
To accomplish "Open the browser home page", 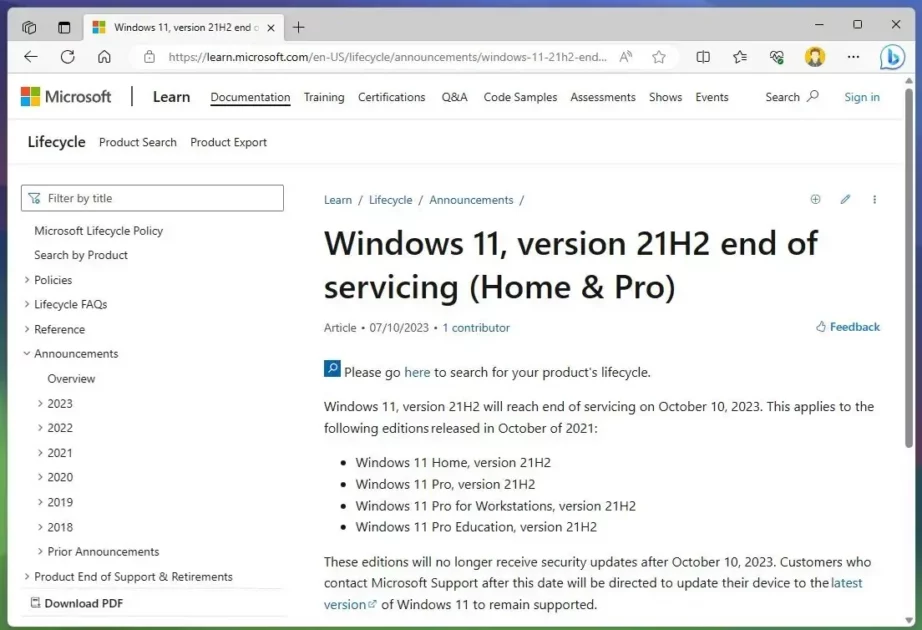I will 104,56.
